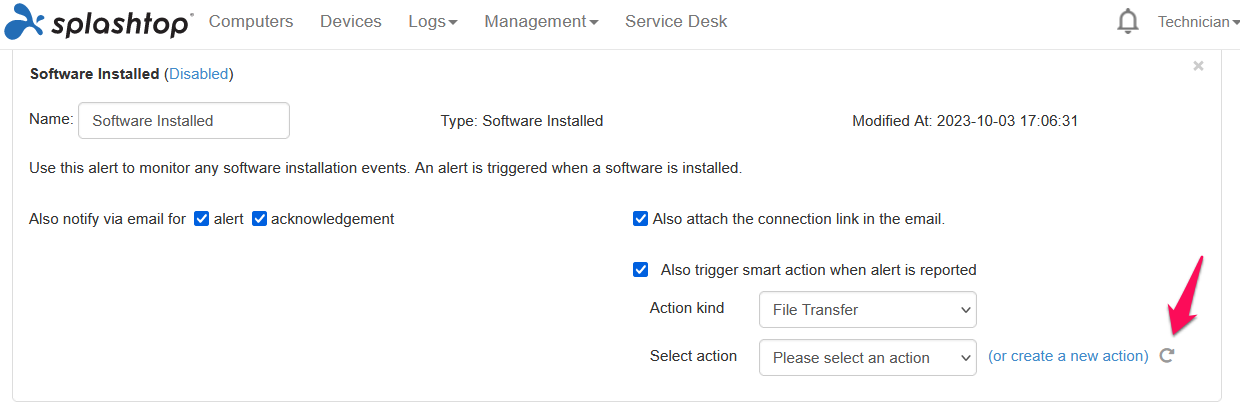The height and width of the screenshot is (412, 1240).
Task: Toggle the alert email checkbox
Action: click(x=201, y=219)
